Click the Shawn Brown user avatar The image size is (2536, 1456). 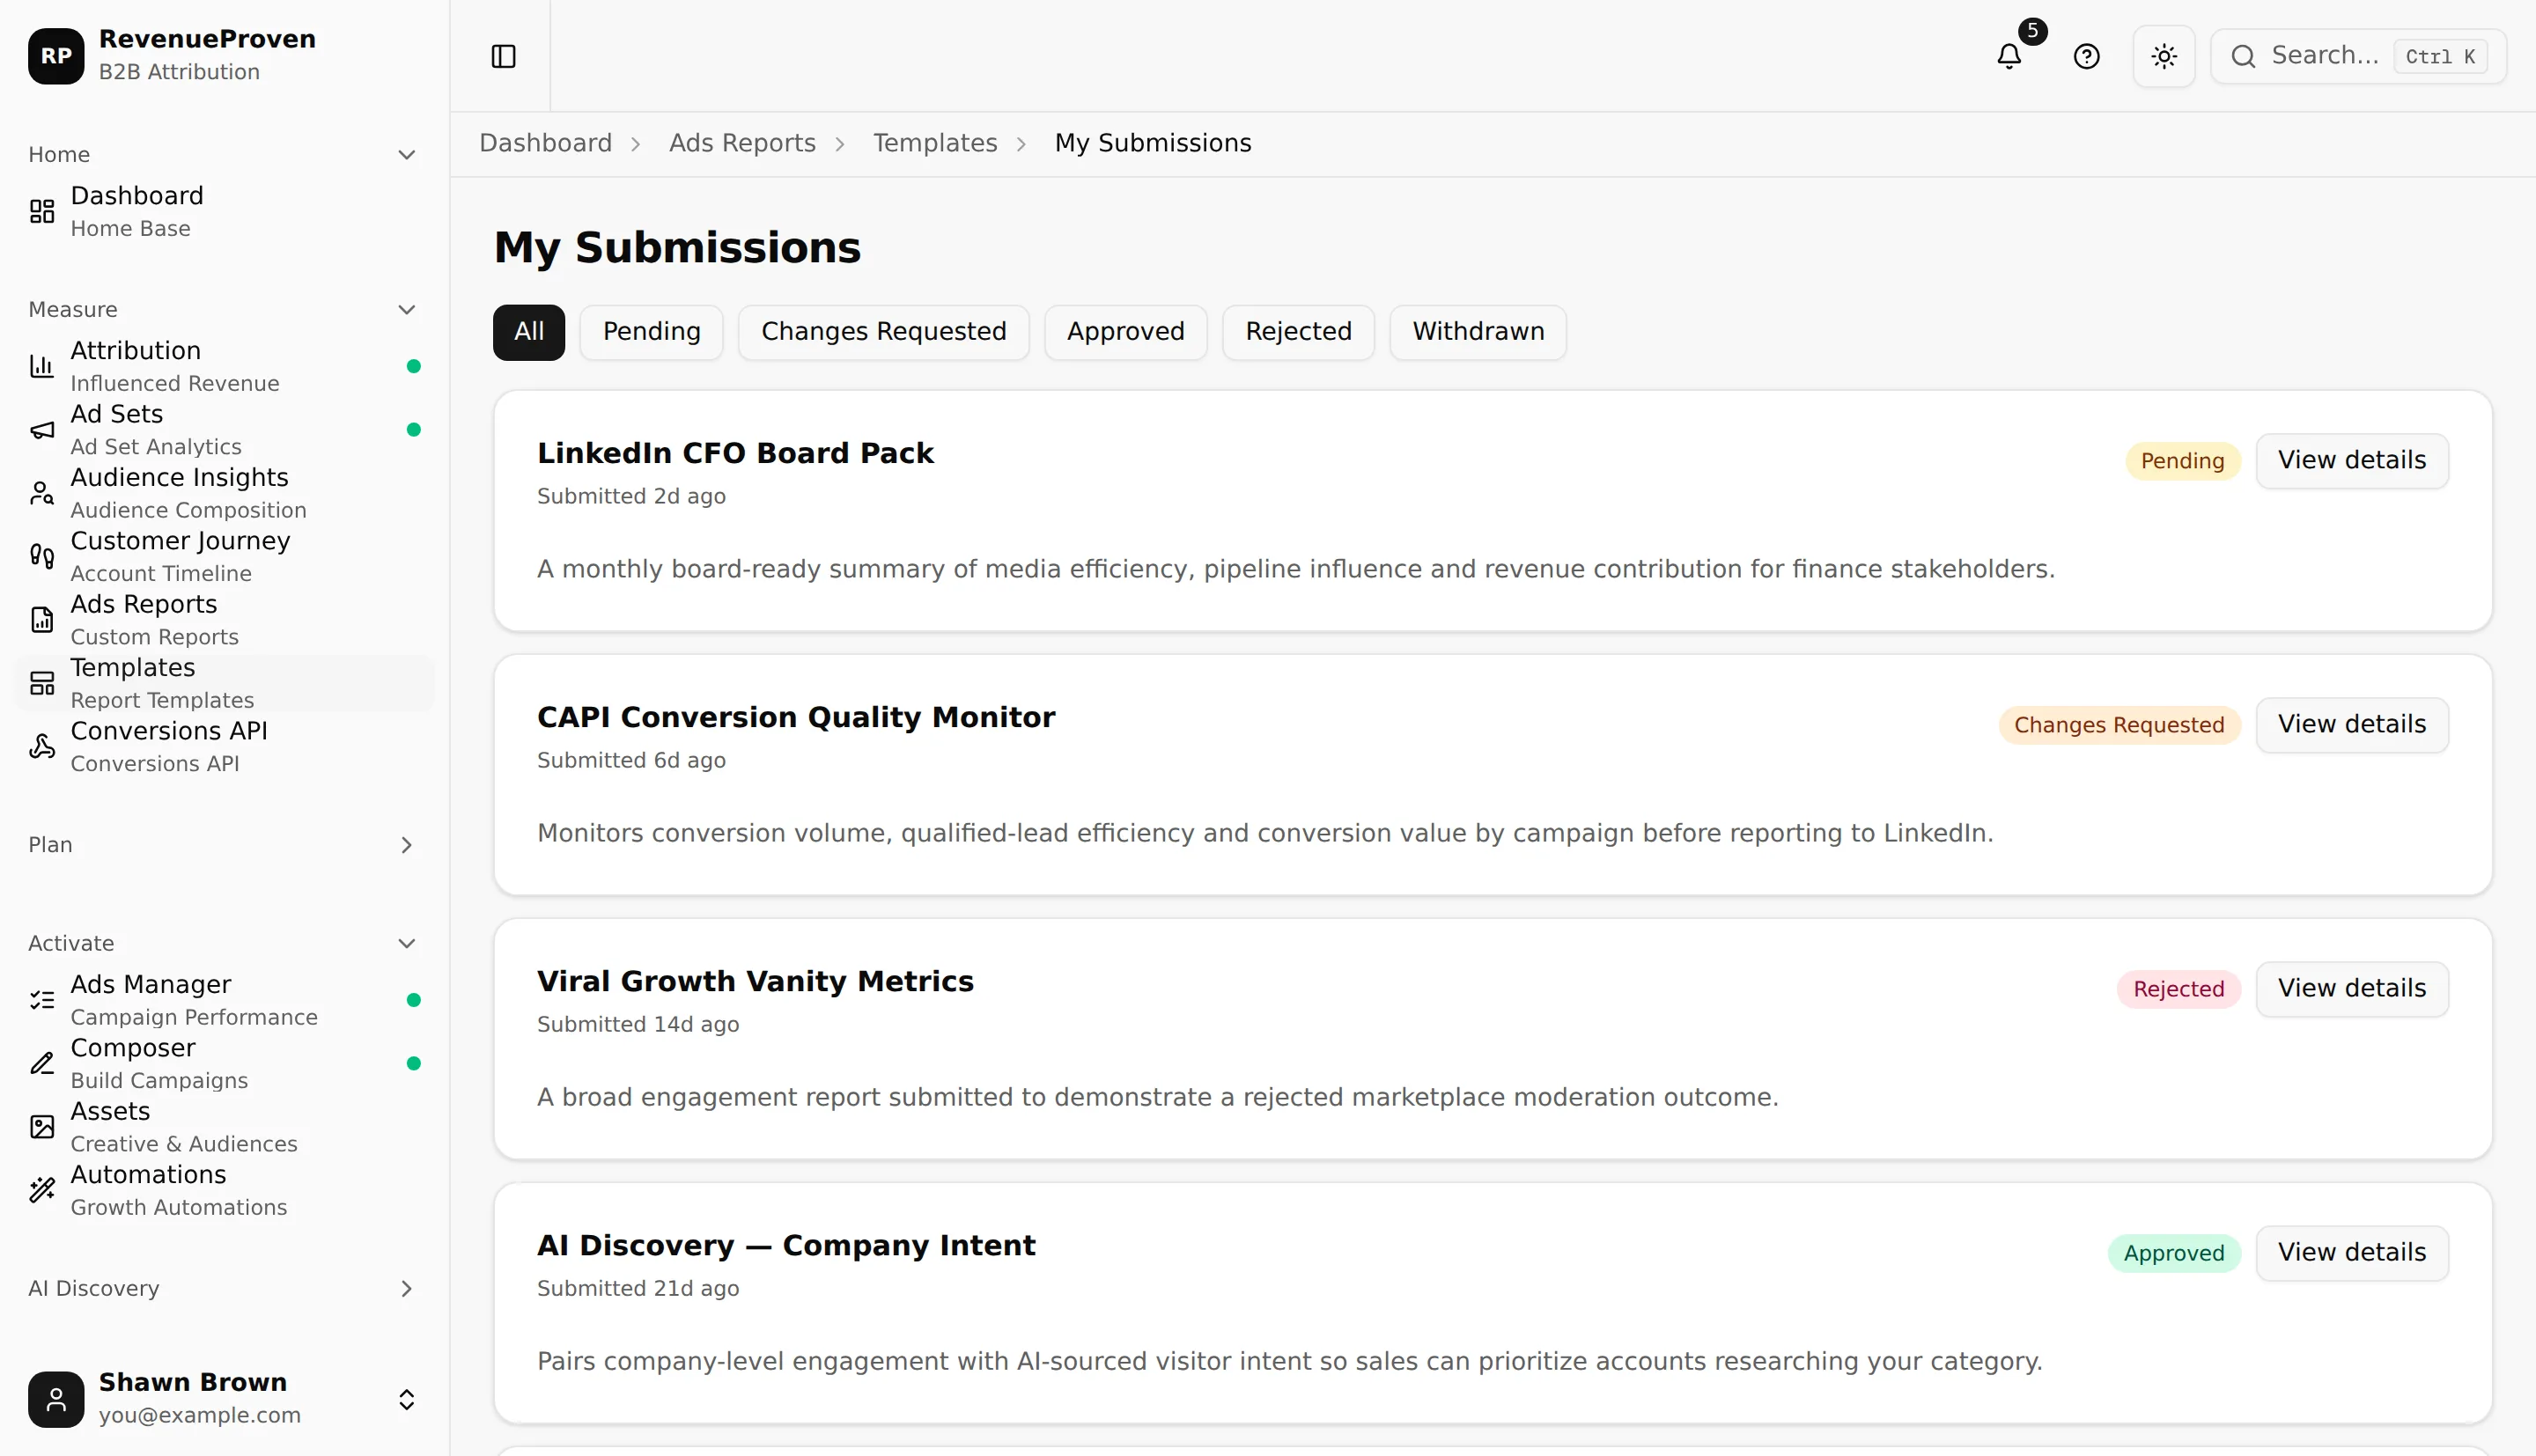[x=56, y=1399]
